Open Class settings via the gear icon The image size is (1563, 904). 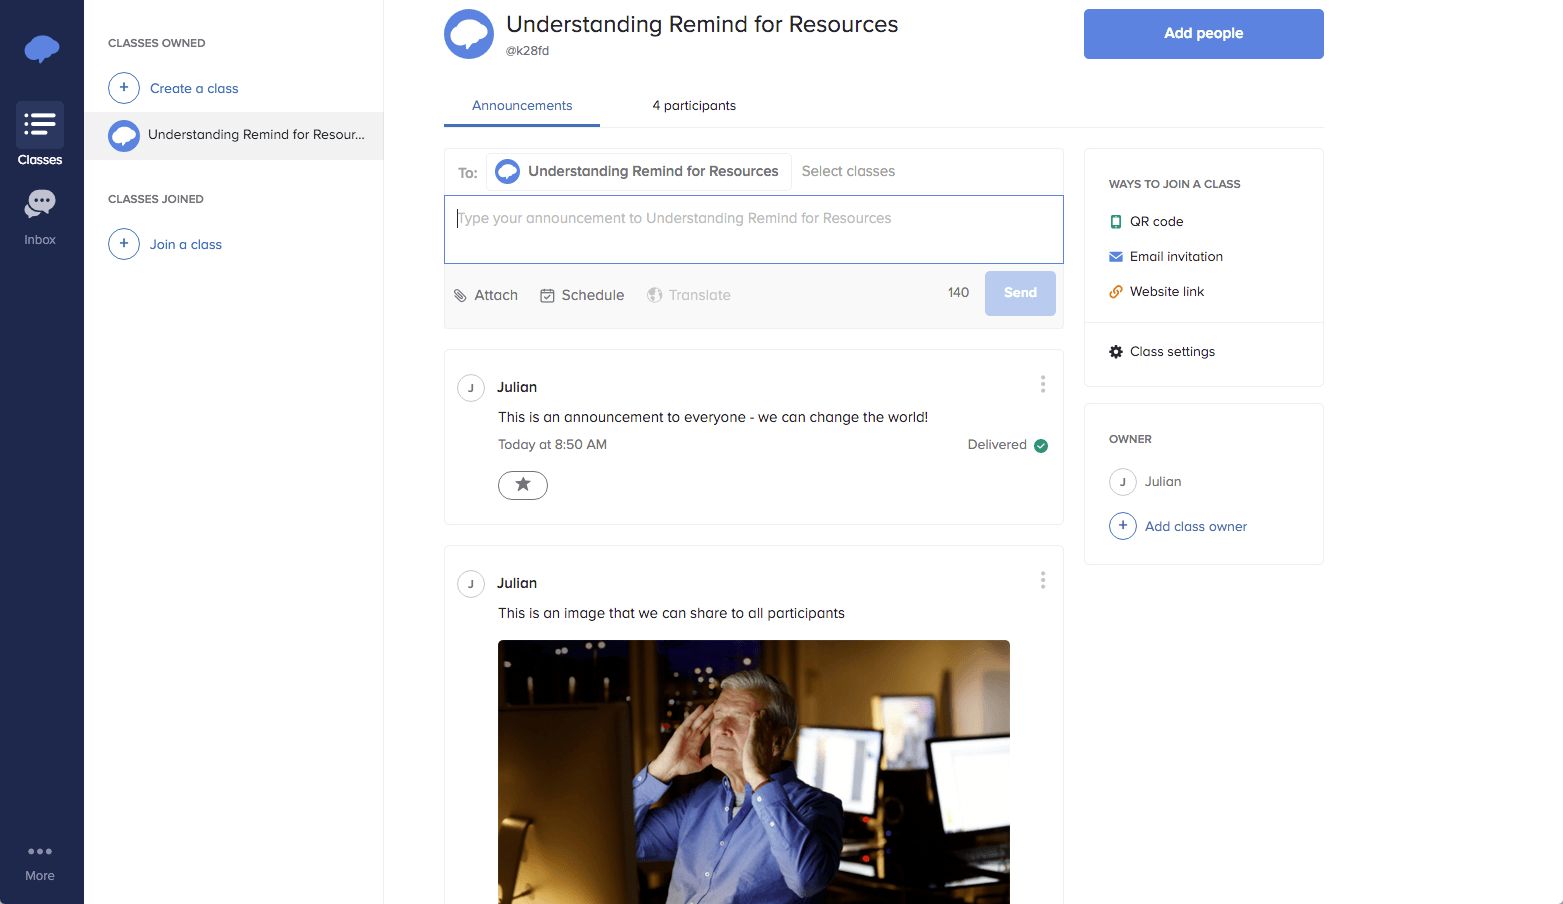[x=1115, y=351]
